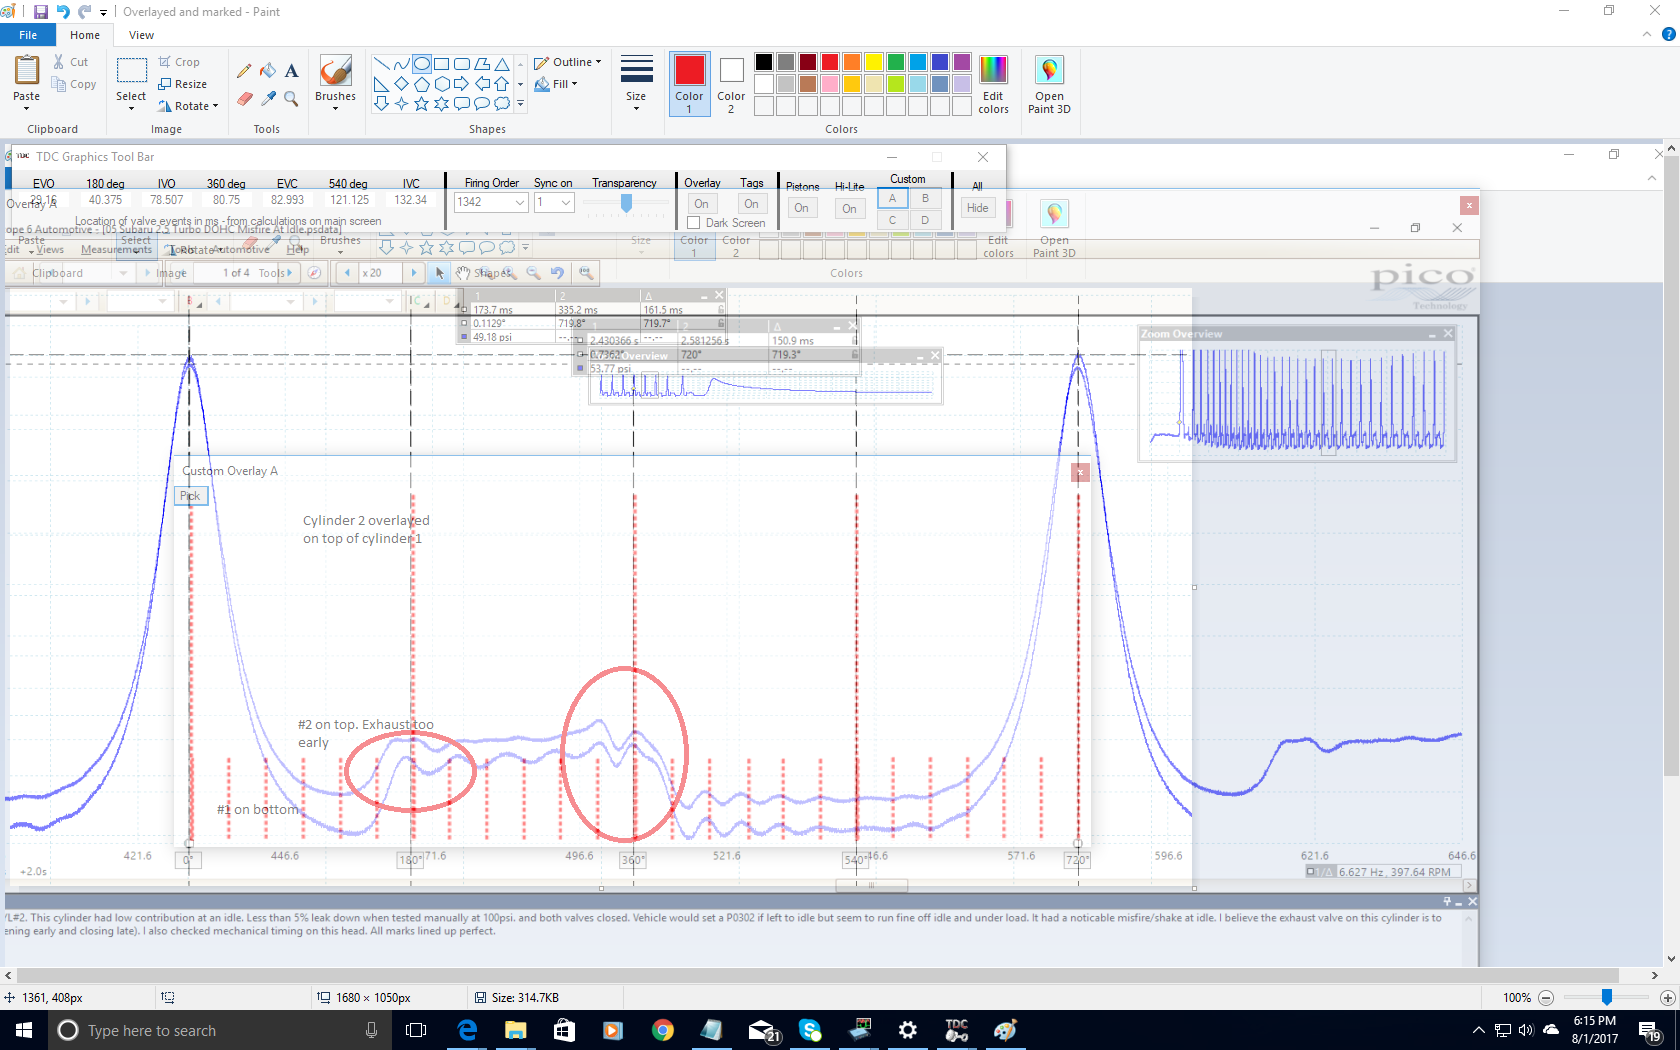Select Custom overlay A
1680x1050 pixels.
coord(893,198)
